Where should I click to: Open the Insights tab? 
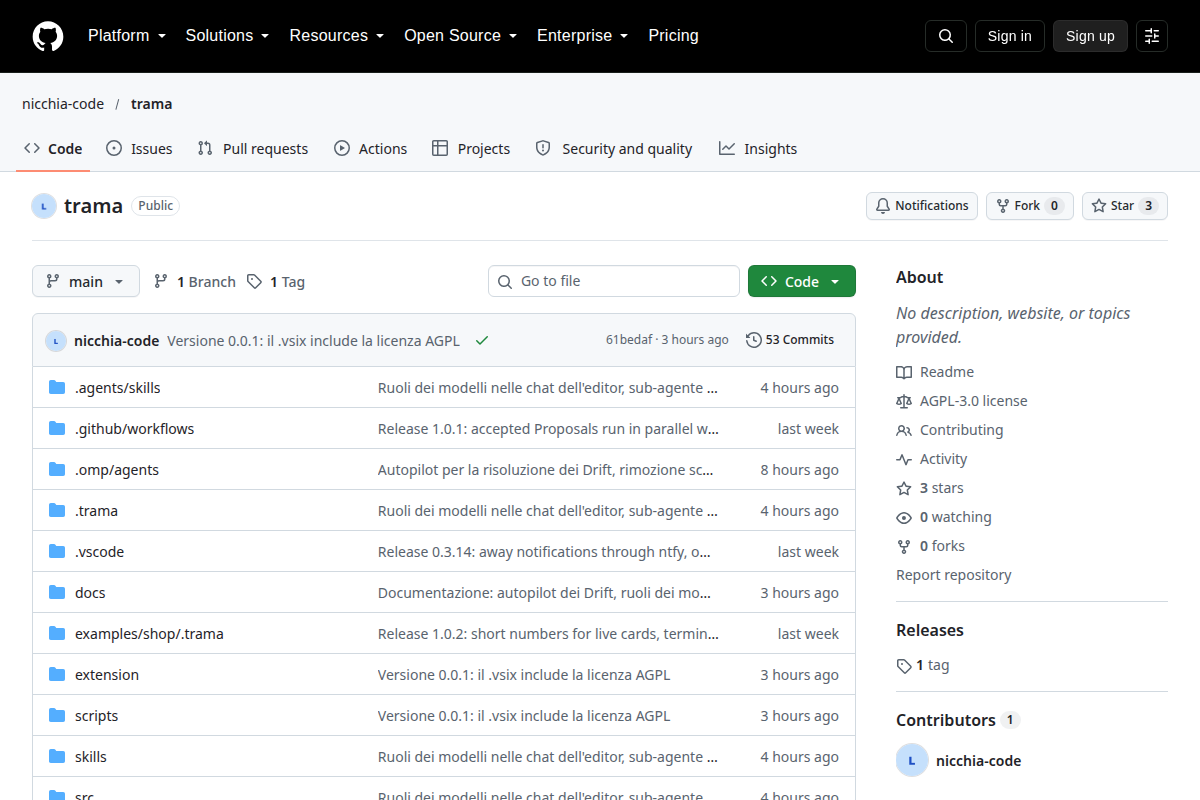point(758,149)
